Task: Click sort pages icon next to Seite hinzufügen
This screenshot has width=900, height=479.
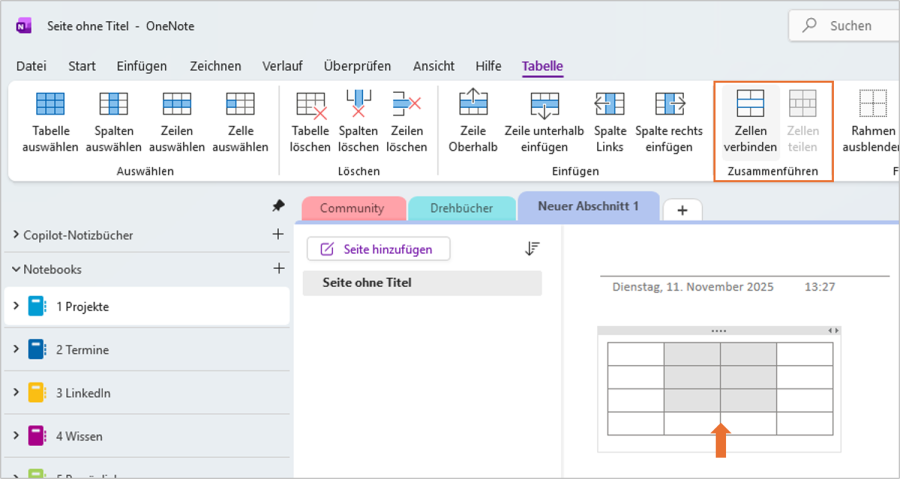Action: pyautogui.click(x=532, y=248)
